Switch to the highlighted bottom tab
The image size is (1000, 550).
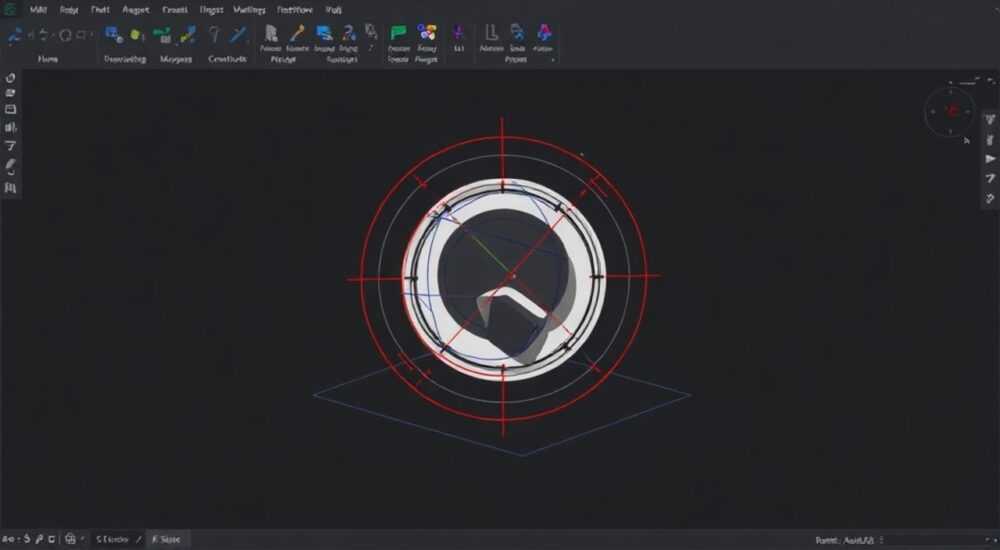[166, 539]
